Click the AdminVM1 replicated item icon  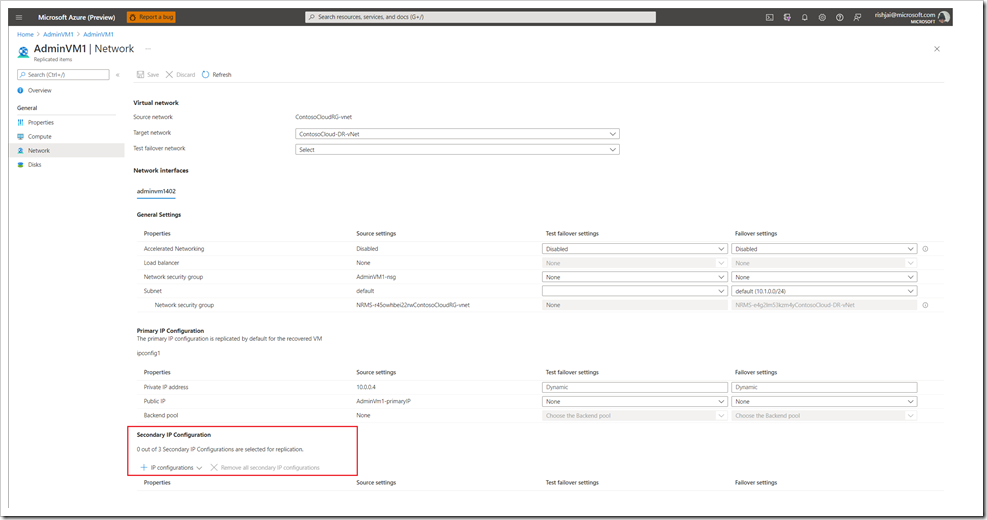[23, 52]
